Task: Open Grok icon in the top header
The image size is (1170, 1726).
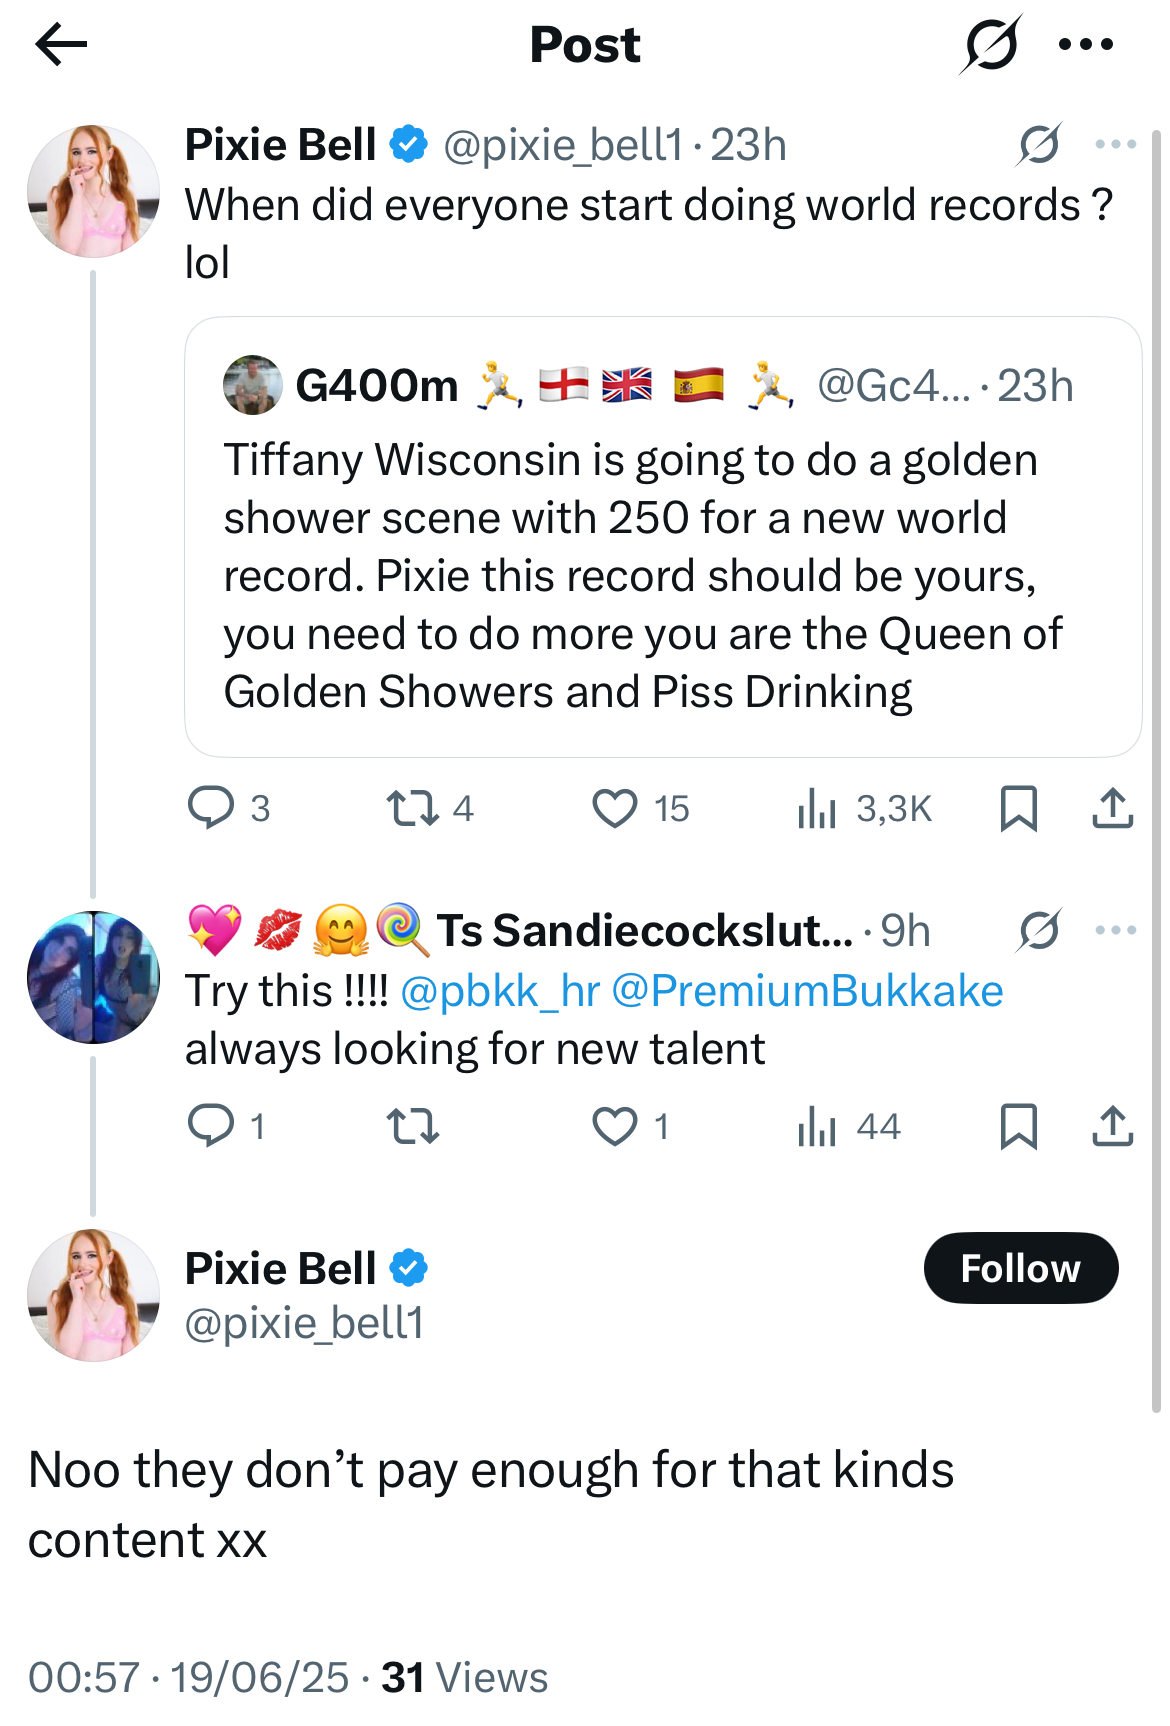Action: (x=991, y=45)
